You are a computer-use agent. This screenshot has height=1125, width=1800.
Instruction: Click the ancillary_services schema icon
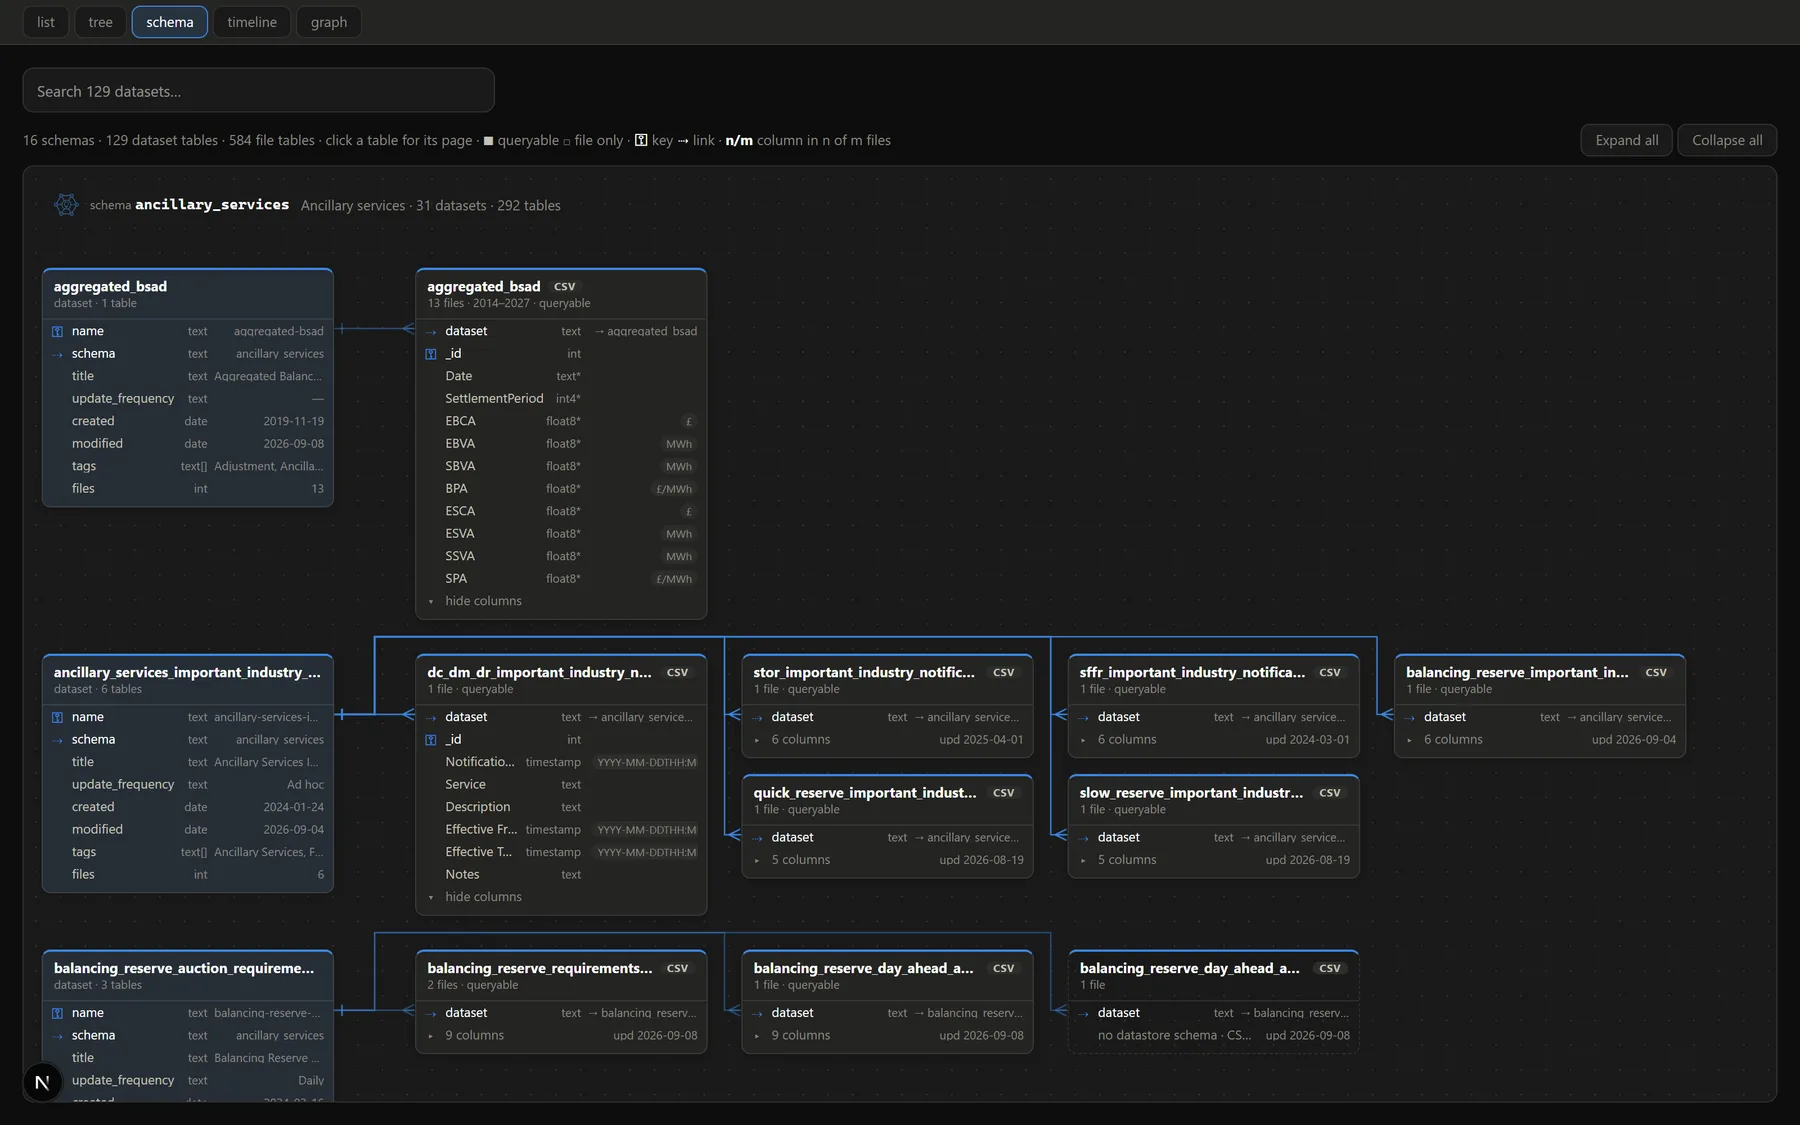pos(66,205)
